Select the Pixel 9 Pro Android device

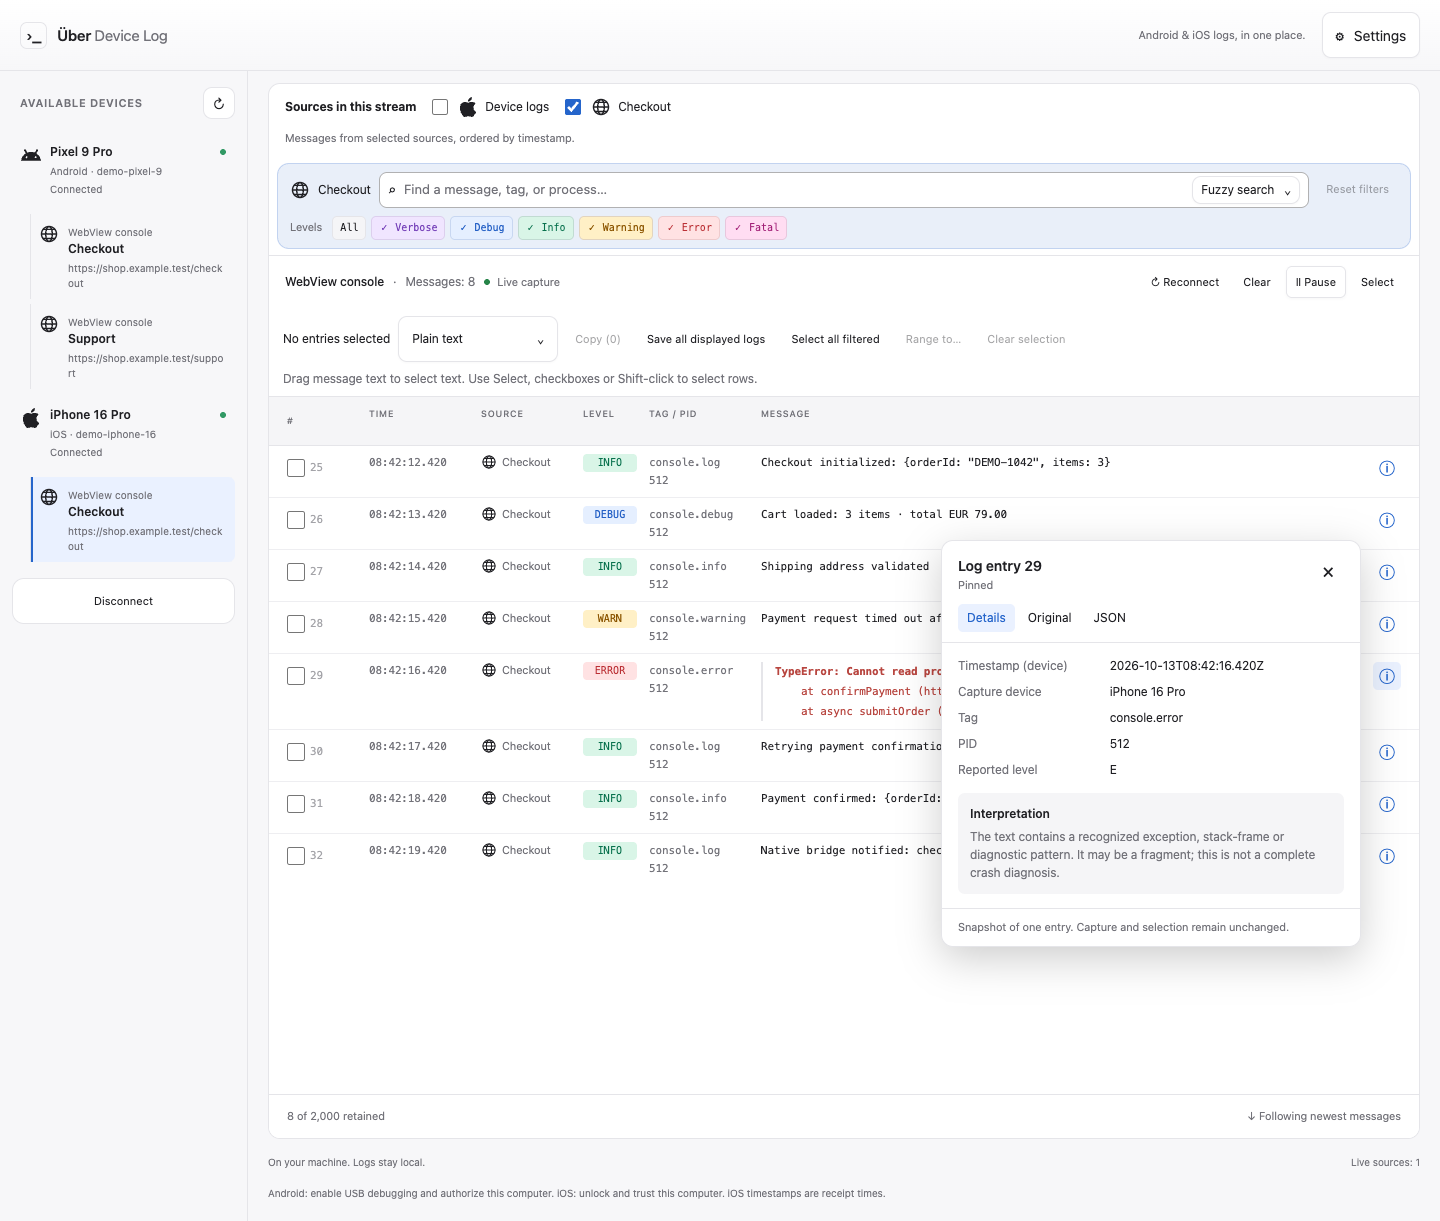pyautogui.click(x=124, y=170)
